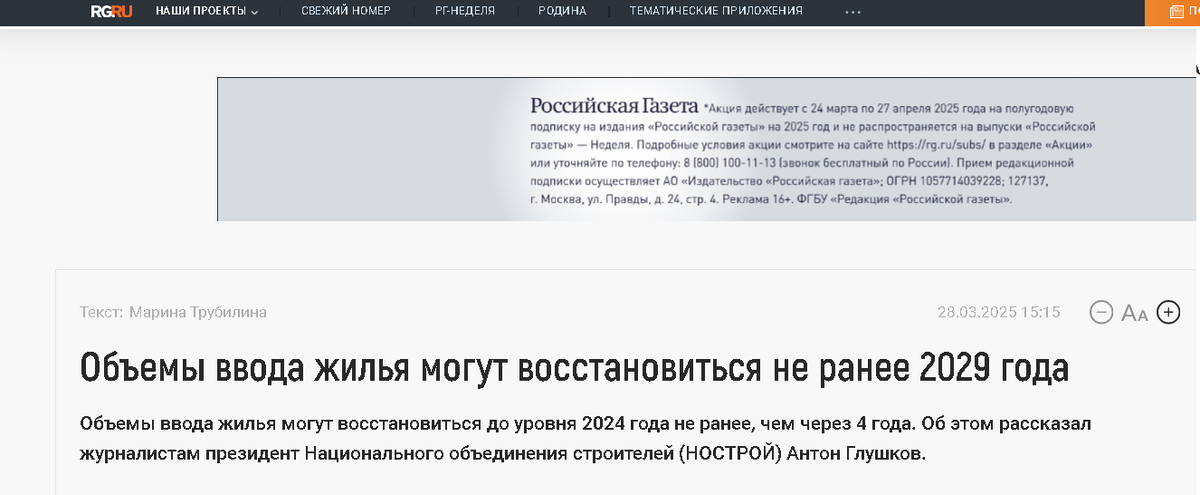Open author Марина Трубилина's page

[198, 312]
